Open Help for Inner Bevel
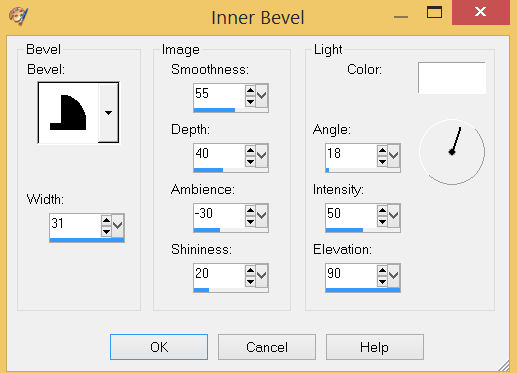 coord(375,347)
